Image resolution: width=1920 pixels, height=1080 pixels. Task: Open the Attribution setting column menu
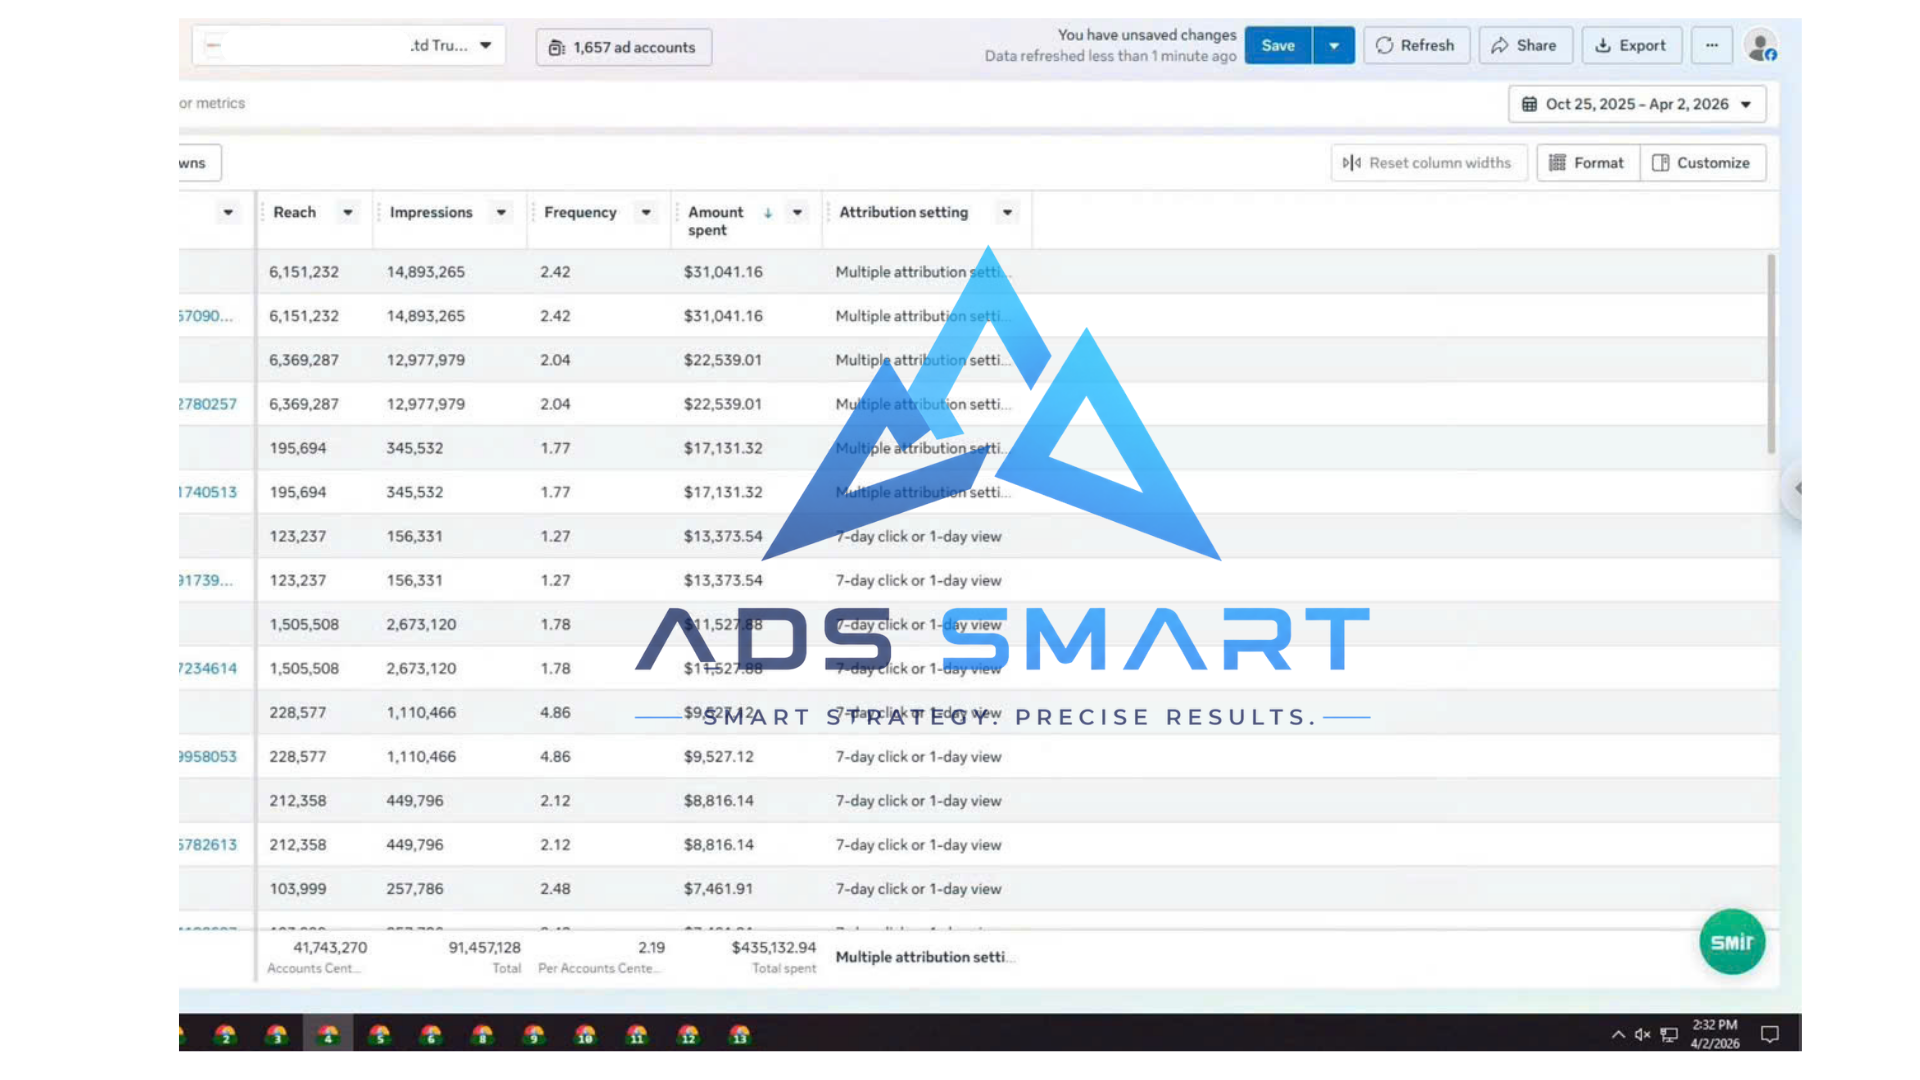click(x=1007, y=212)
